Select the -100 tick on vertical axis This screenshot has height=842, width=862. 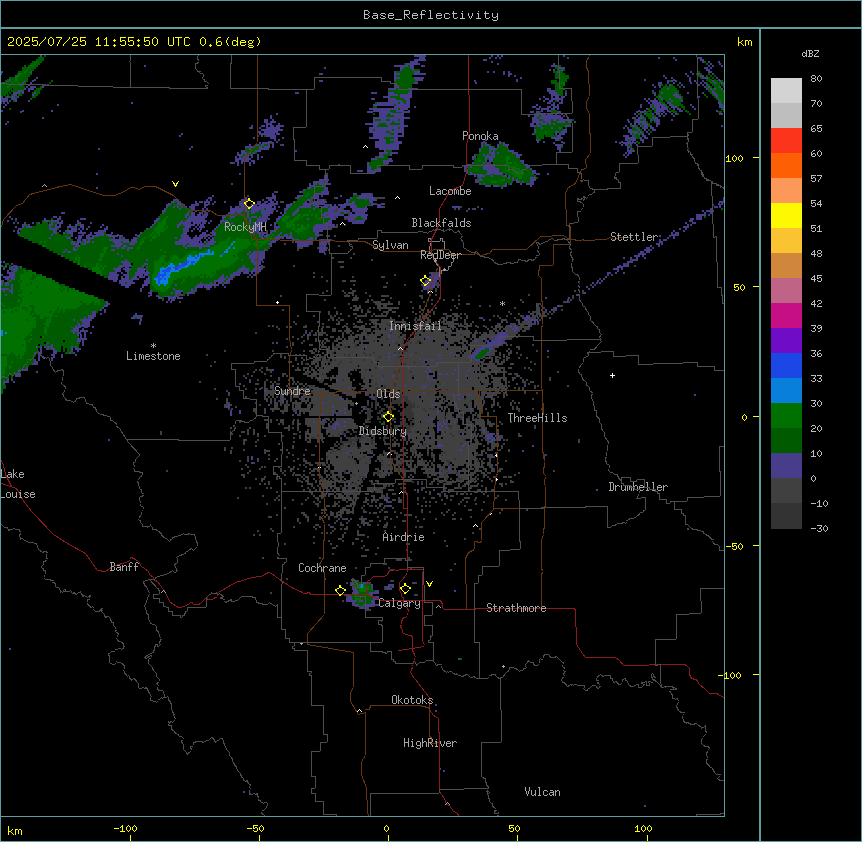click(x=731, y=675)
